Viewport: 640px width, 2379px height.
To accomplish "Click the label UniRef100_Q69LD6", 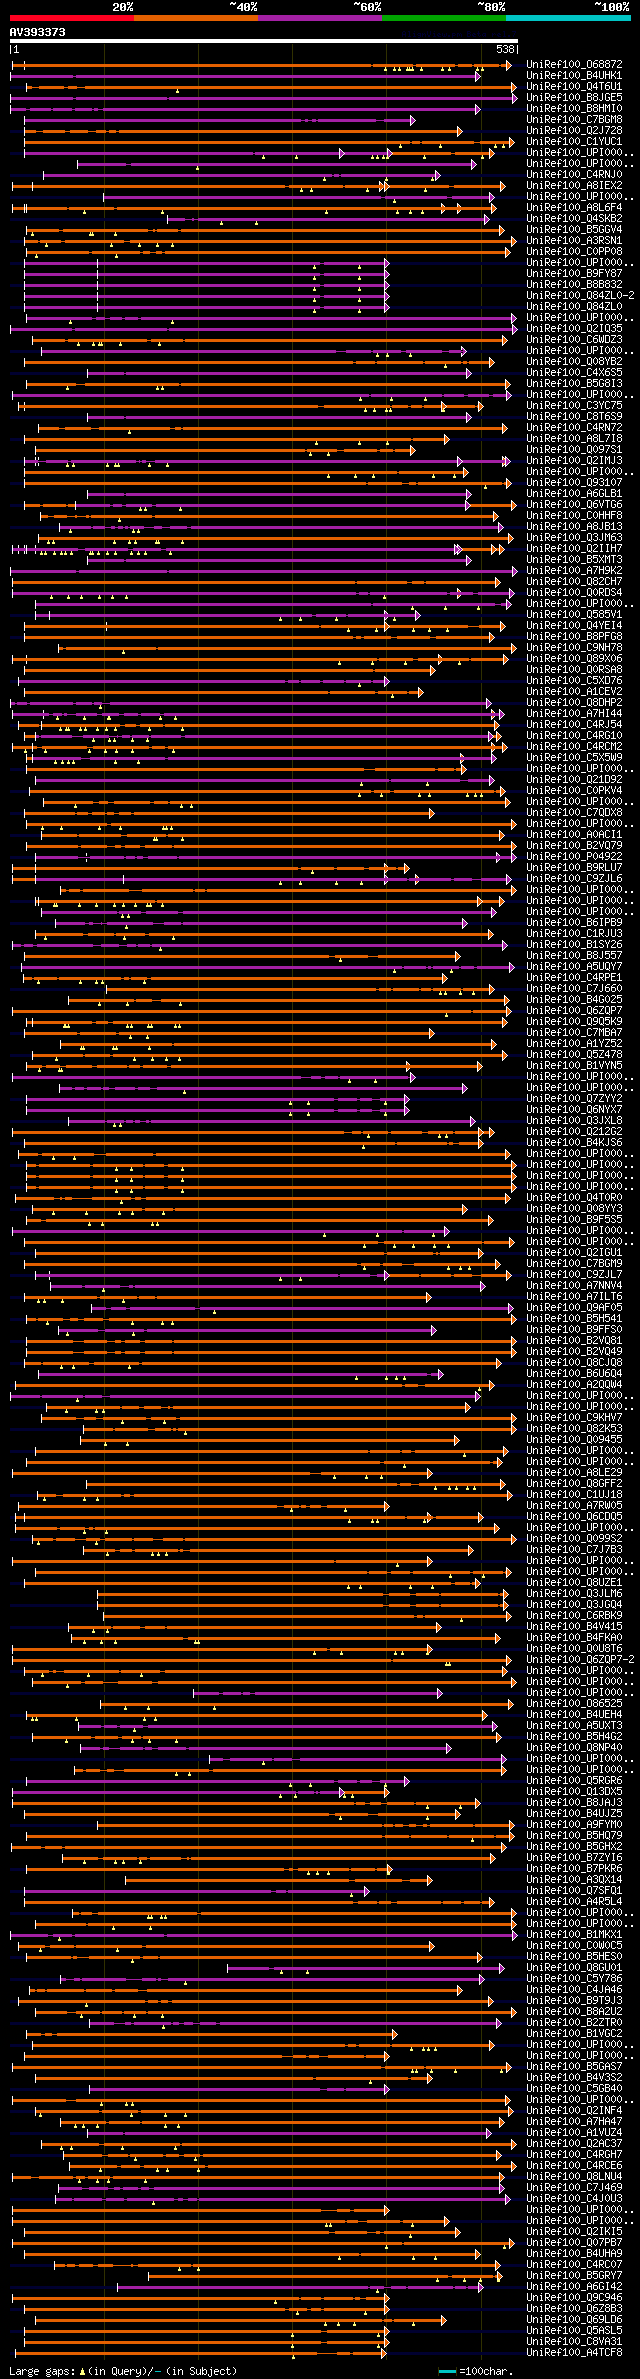I will click(574, 2320).
